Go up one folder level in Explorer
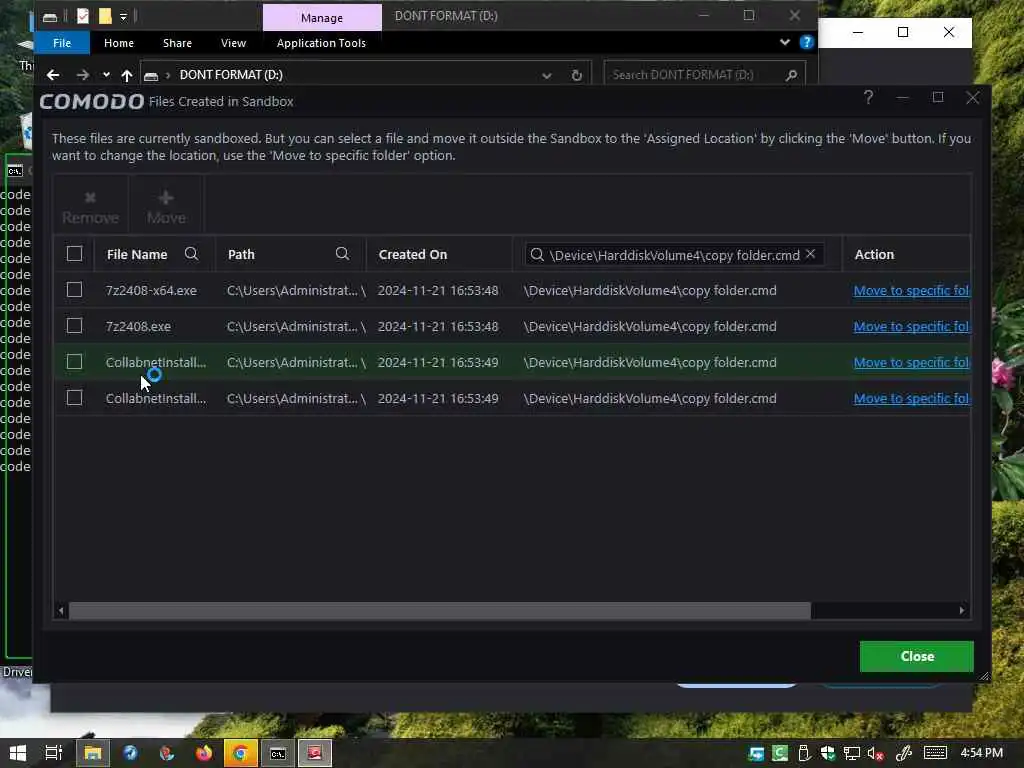Viewport: 1024px width, 768px height. pos(127,75)
